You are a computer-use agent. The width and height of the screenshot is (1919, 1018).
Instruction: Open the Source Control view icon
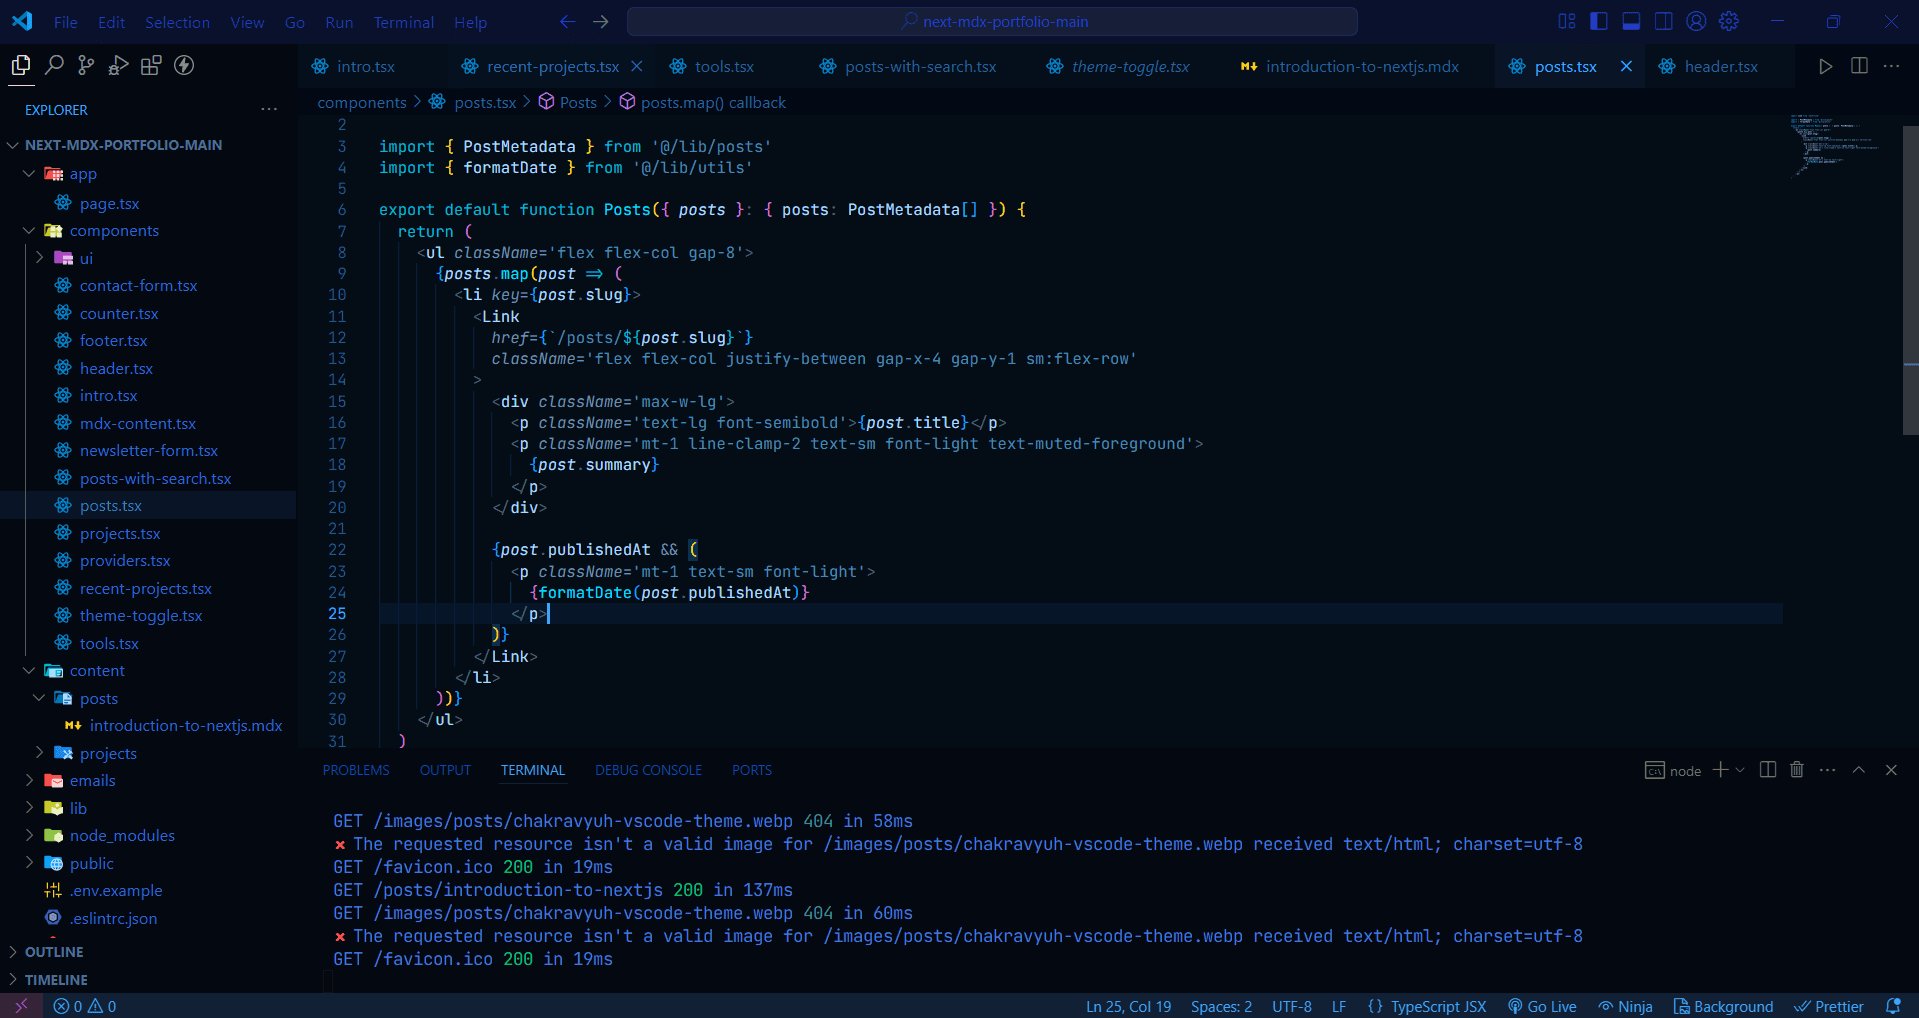click(86, 66)
